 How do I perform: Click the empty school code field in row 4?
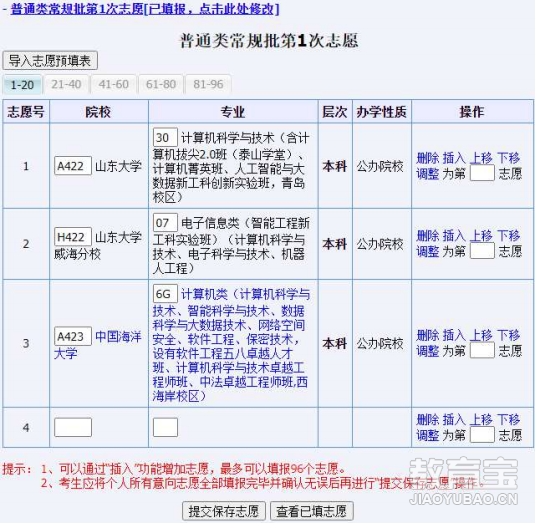(x=73, y=428)
